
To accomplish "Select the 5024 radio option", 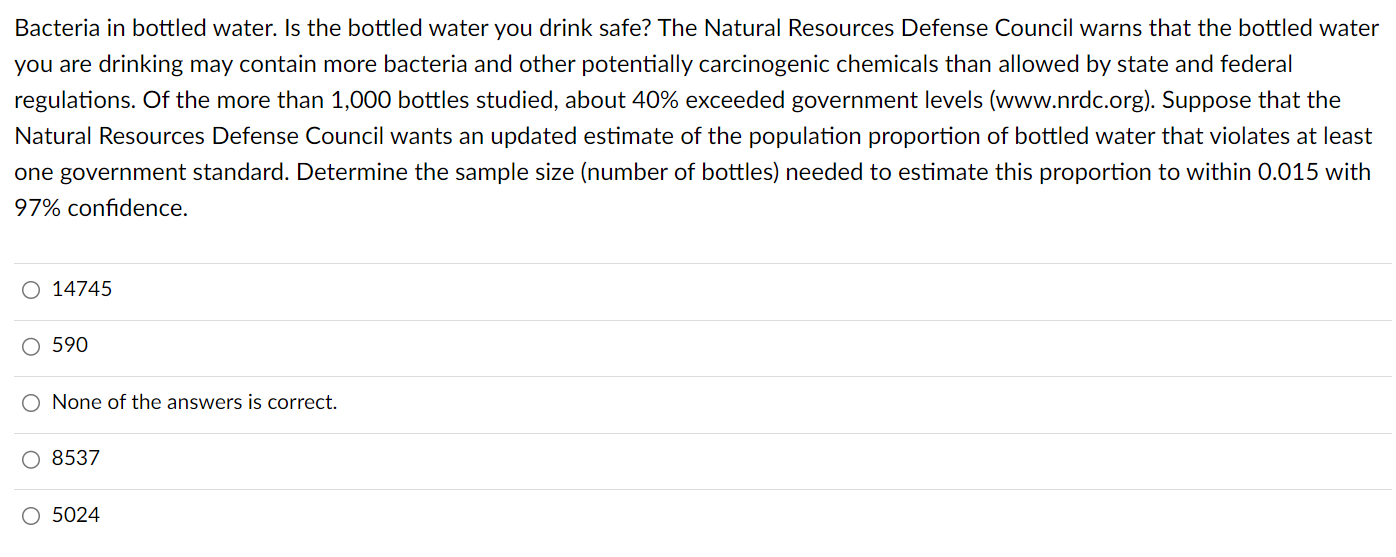I will click(x=32, y=516).
